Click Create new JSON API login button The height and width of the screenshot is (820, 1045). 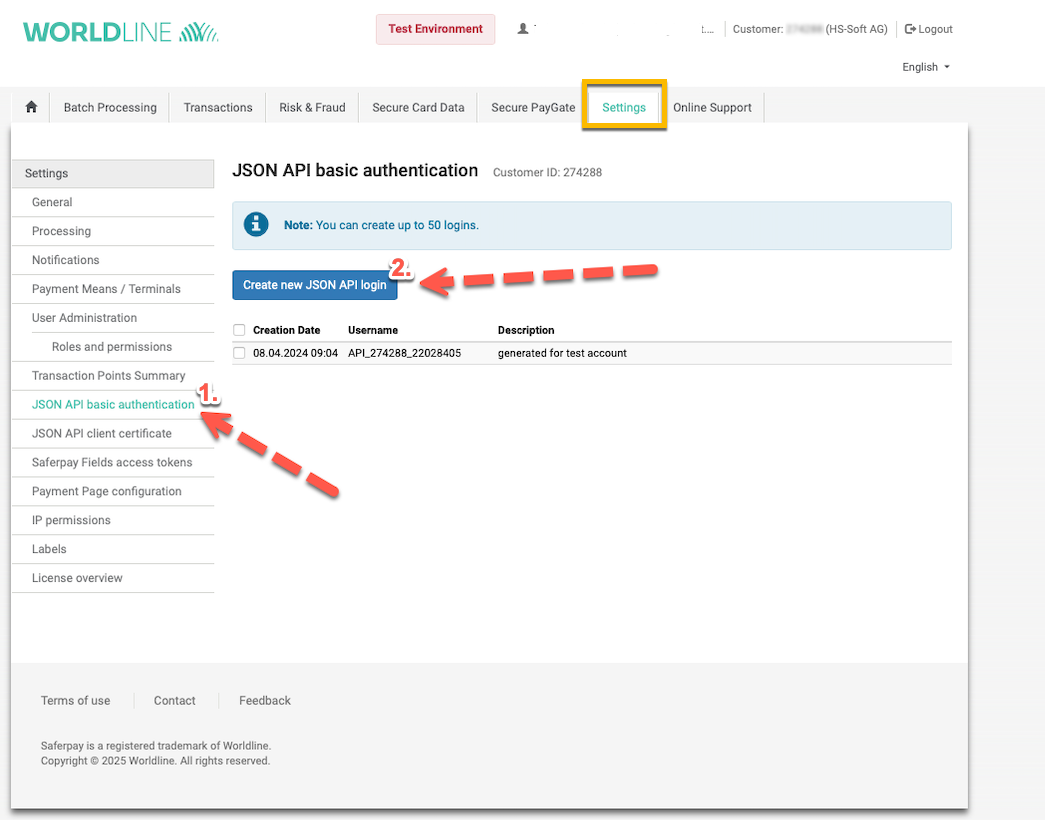315,285
